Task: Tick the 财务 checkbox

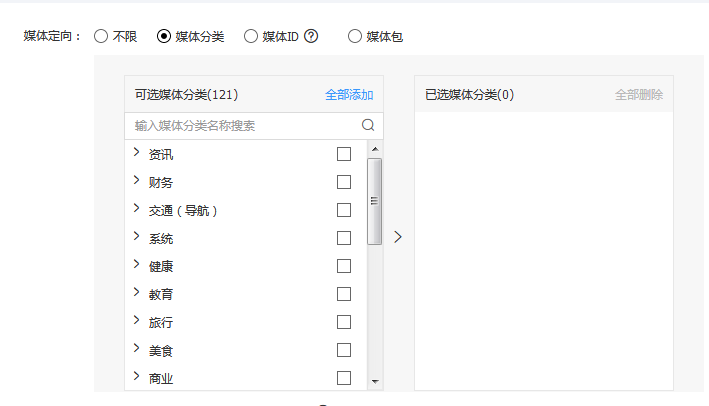Action: click(344, 182)
